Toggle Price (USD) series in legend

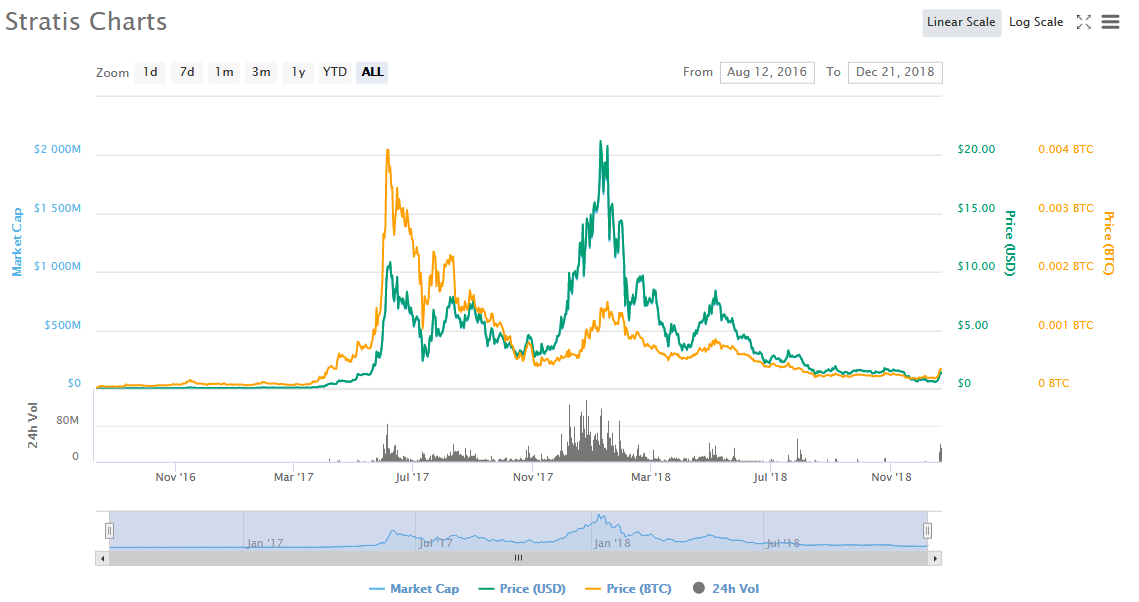pyautogui.click(x=522, y=589)
